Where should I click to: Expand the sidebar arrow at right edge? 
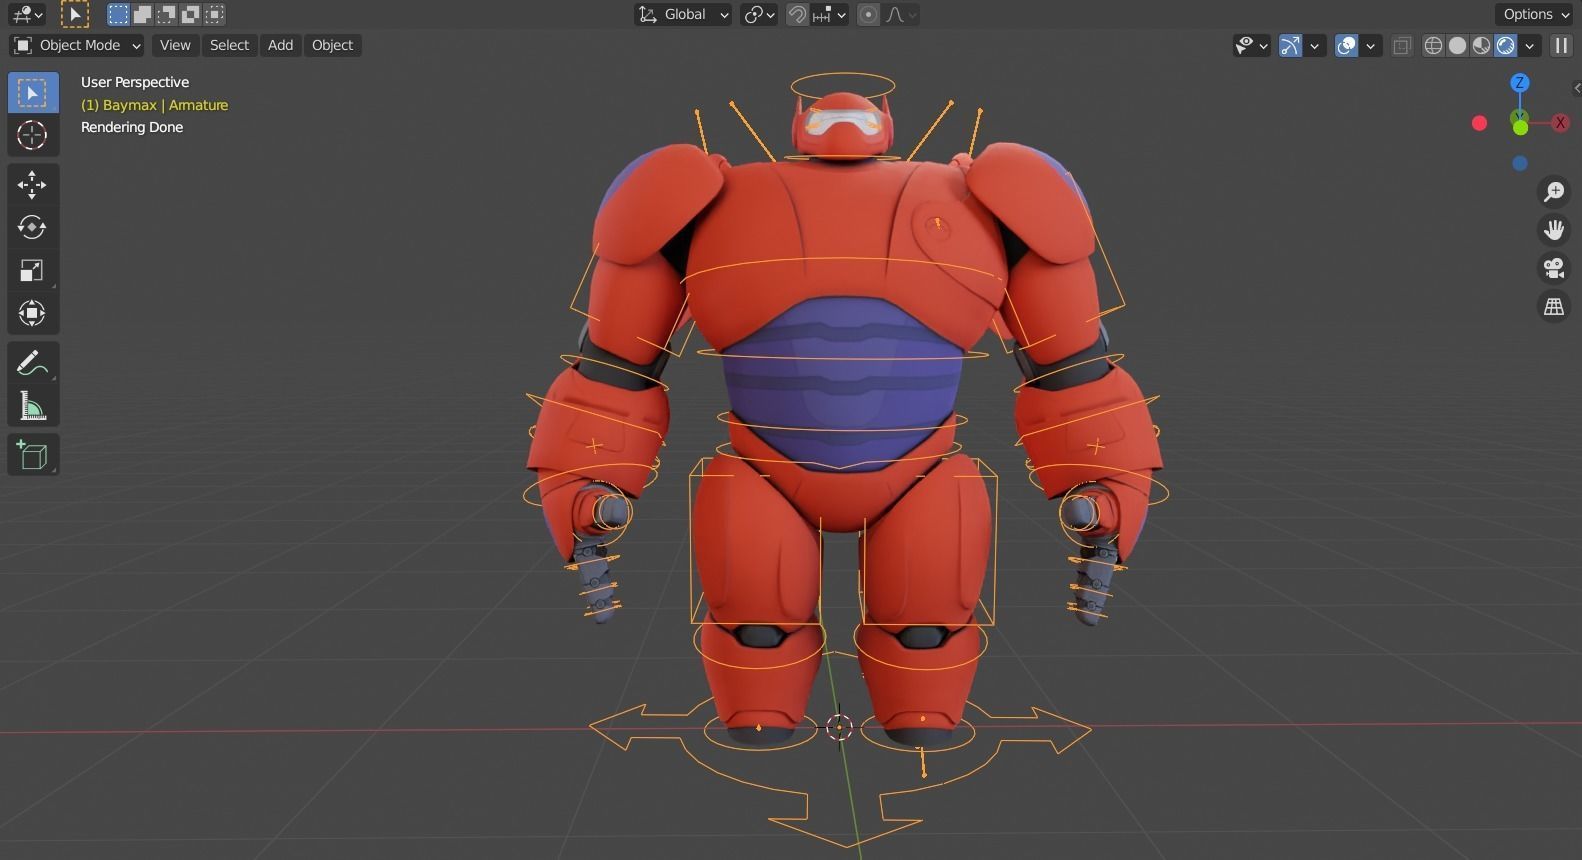click(1577, 89)
